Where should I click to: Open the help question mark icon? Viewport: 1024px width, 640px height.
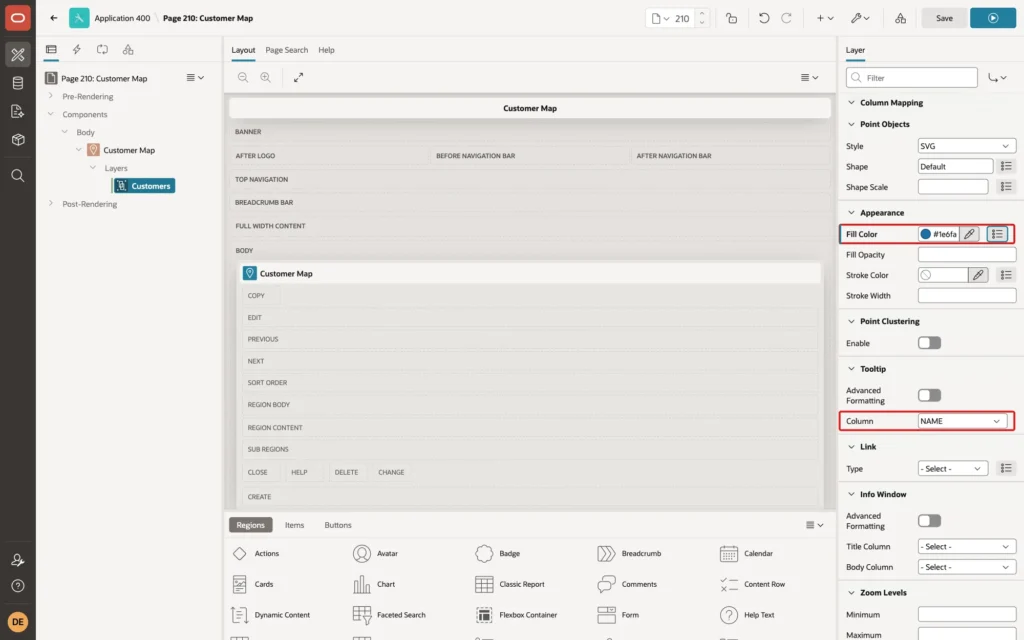(18, 586)
